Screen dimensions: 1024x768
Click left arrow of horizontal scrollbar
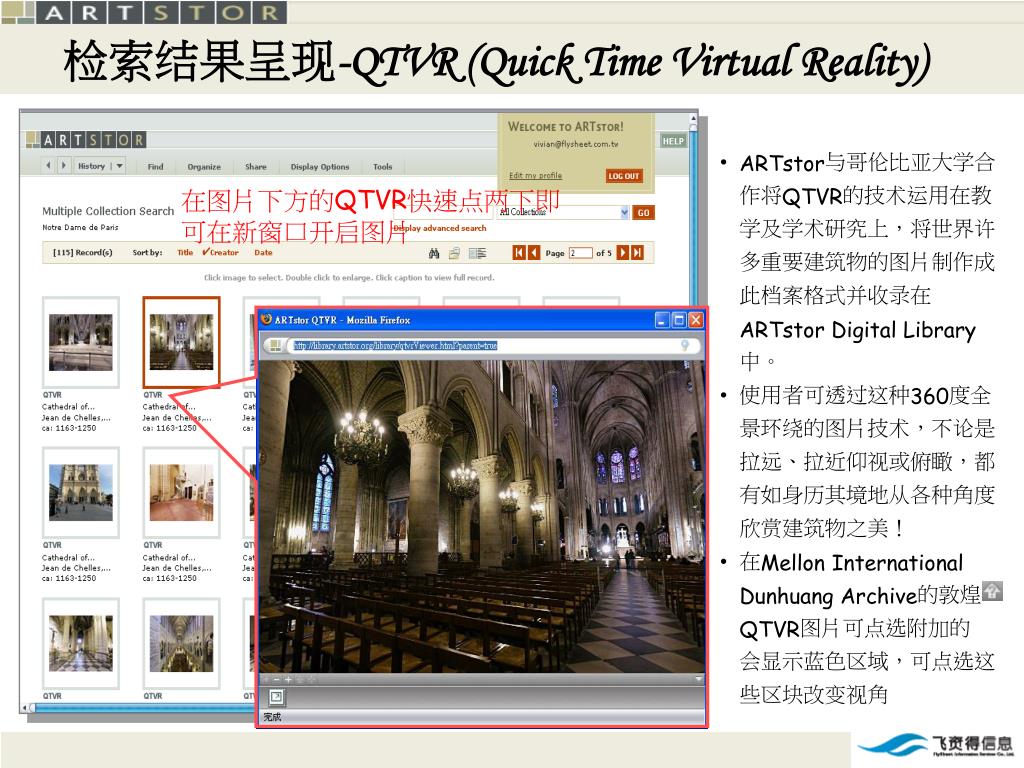25,708
